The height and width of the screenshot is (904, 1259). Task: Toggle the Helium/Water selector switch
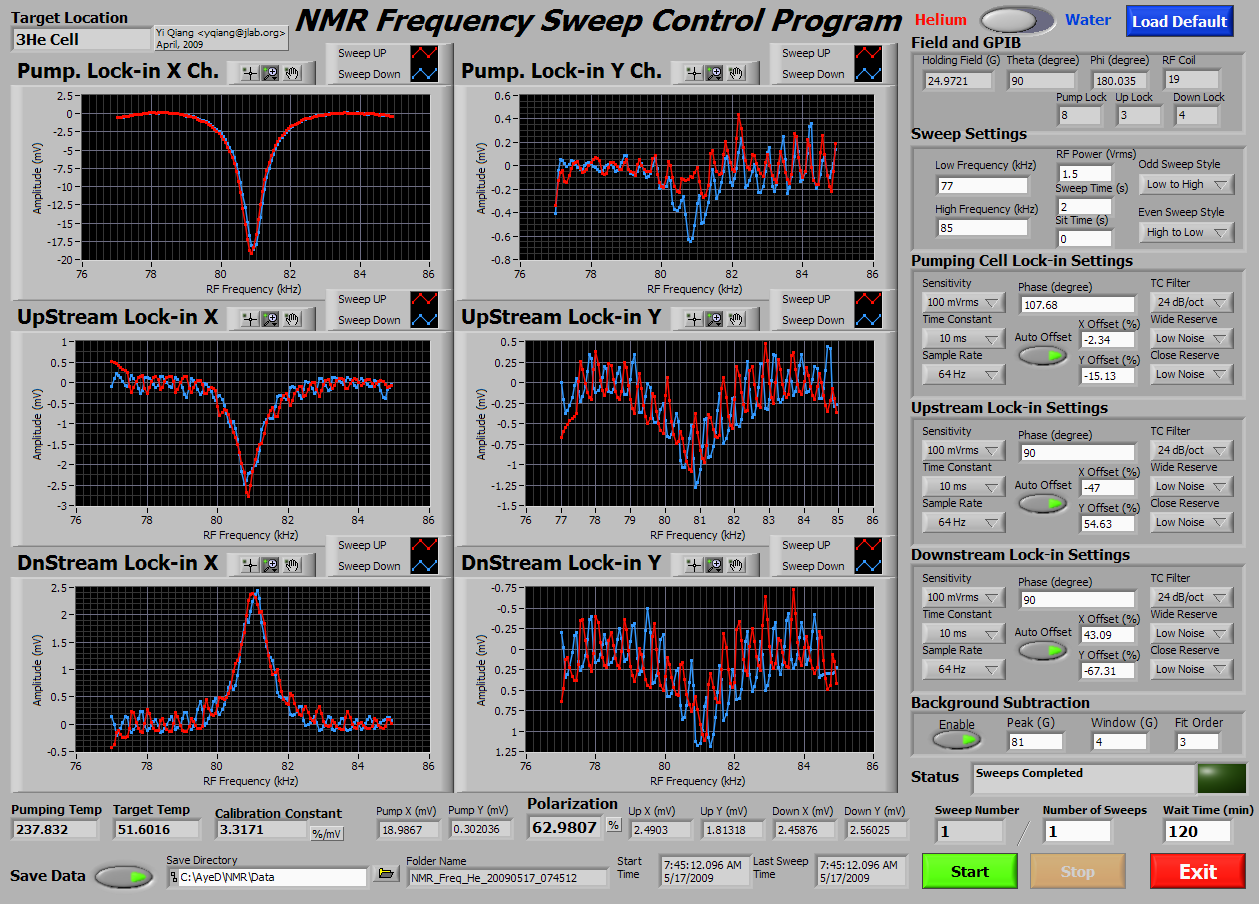click(x=1017, y=20)
